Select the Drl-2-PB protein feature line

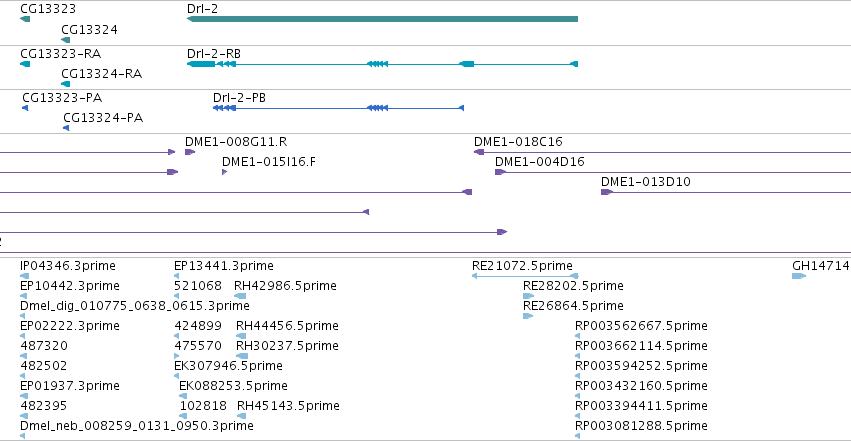(x=338, y=108)
